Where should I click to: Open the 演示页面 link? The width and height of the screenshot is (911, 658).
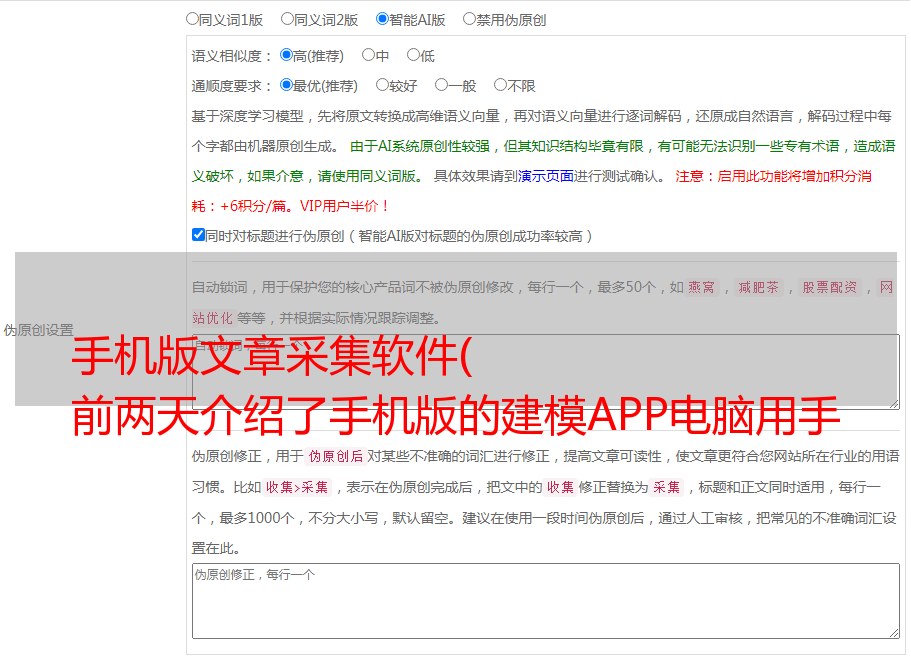click(x=546, y=176)
